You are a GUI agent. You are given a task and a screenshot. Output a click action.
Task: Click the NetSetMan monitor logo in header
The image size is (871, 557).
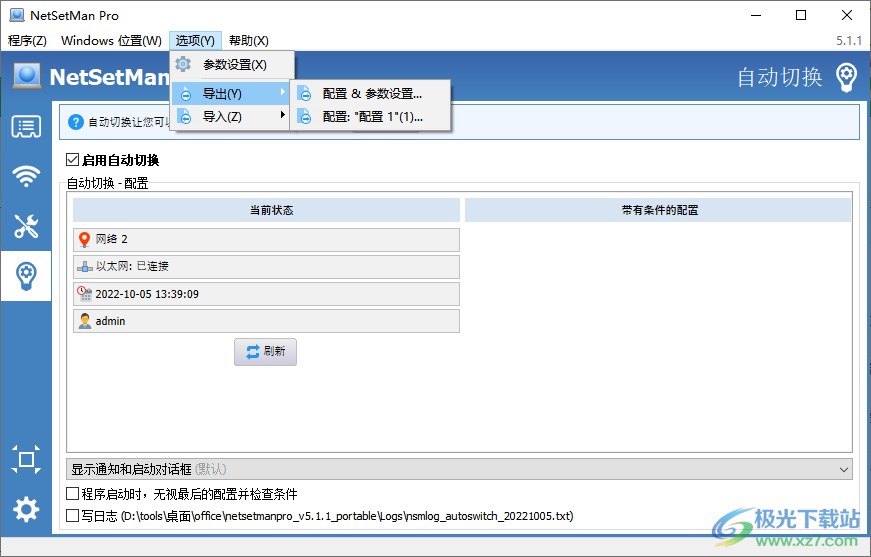(x=27, y=76)
